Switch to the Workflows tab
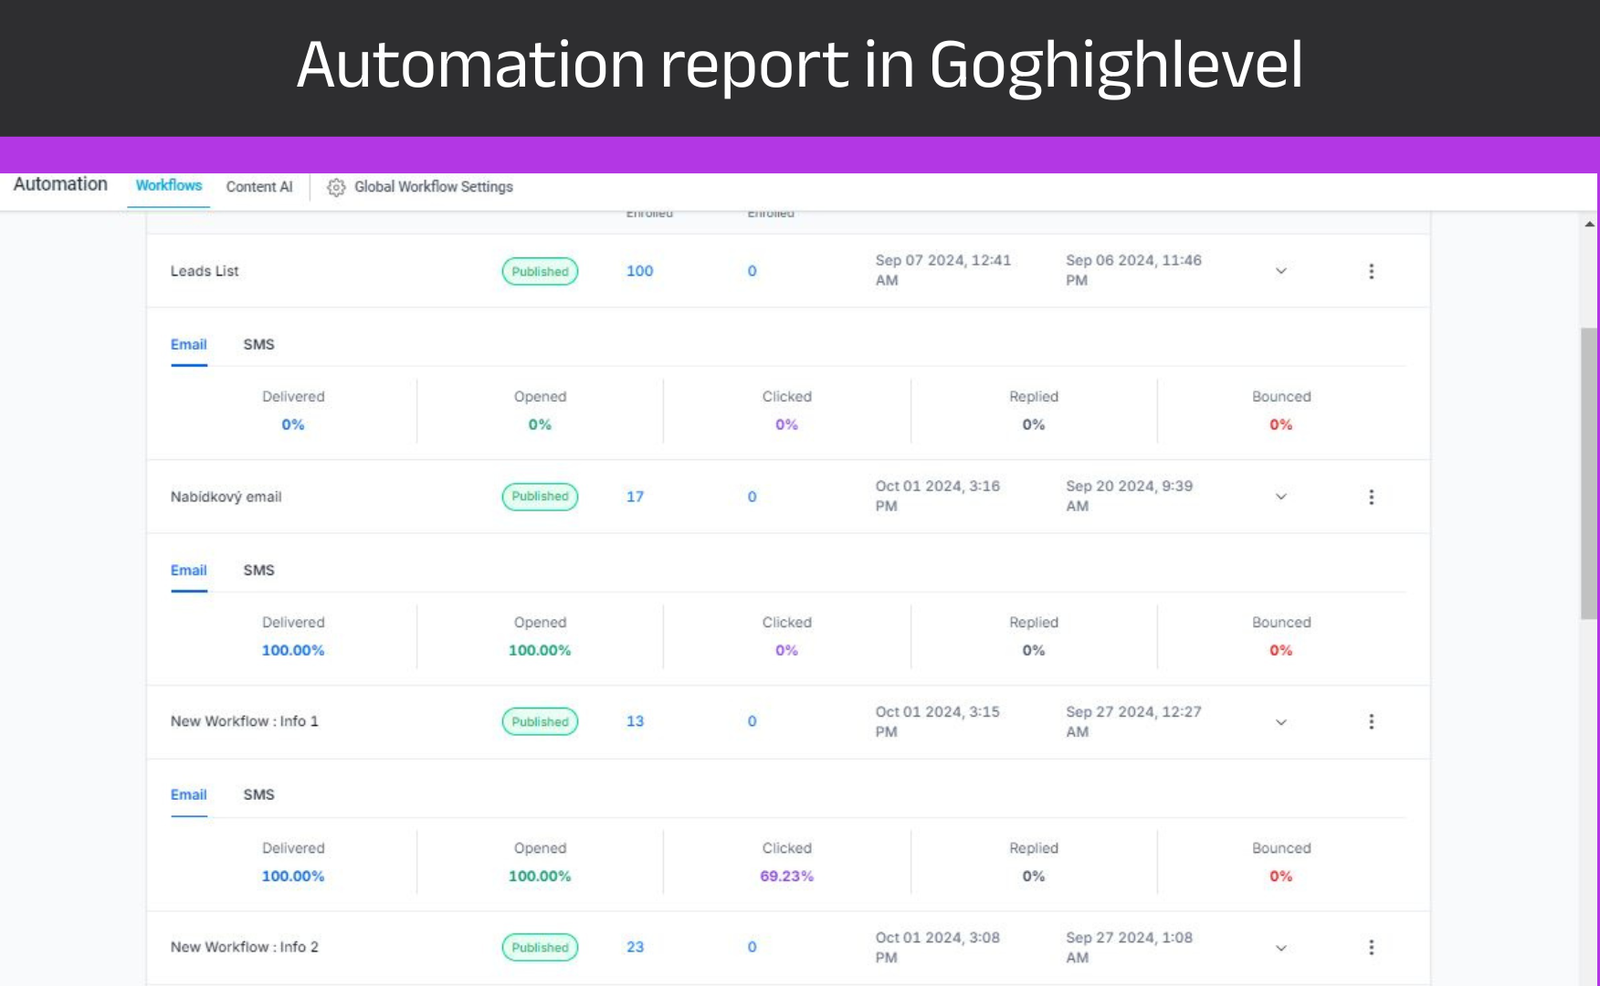This screenshot has width=1600, height=986. pyautogui.click(x=168, y=186)
